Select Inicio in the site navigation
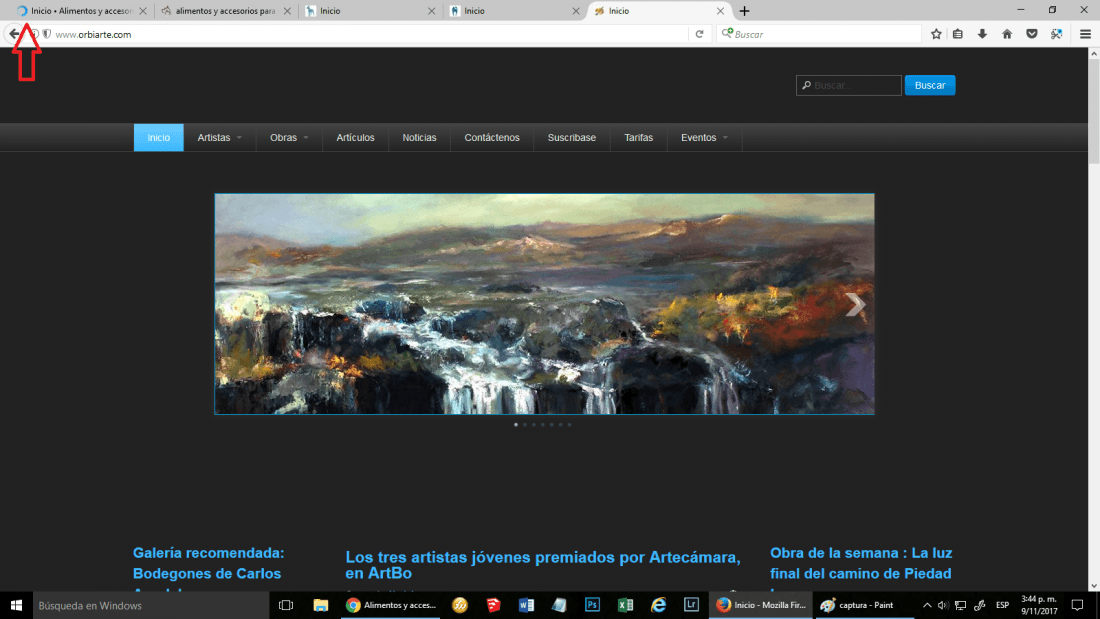The image size is (1100, 619). point(159,138)
